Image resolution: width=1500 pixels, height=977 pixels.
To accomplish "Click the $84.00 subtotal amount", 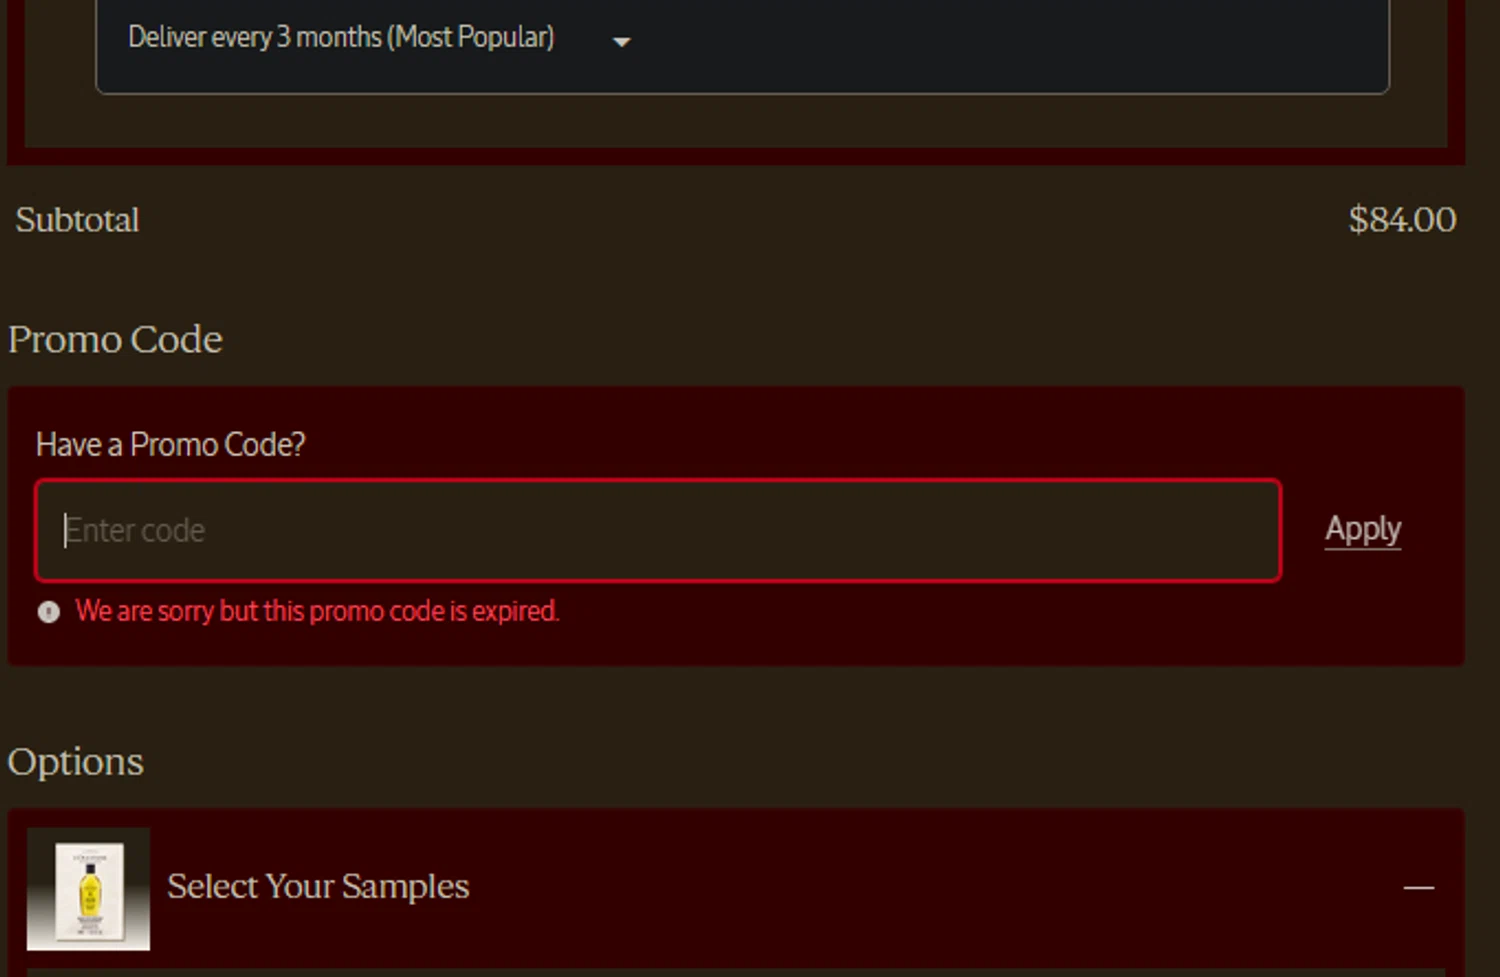I will tap(1402, 220).
